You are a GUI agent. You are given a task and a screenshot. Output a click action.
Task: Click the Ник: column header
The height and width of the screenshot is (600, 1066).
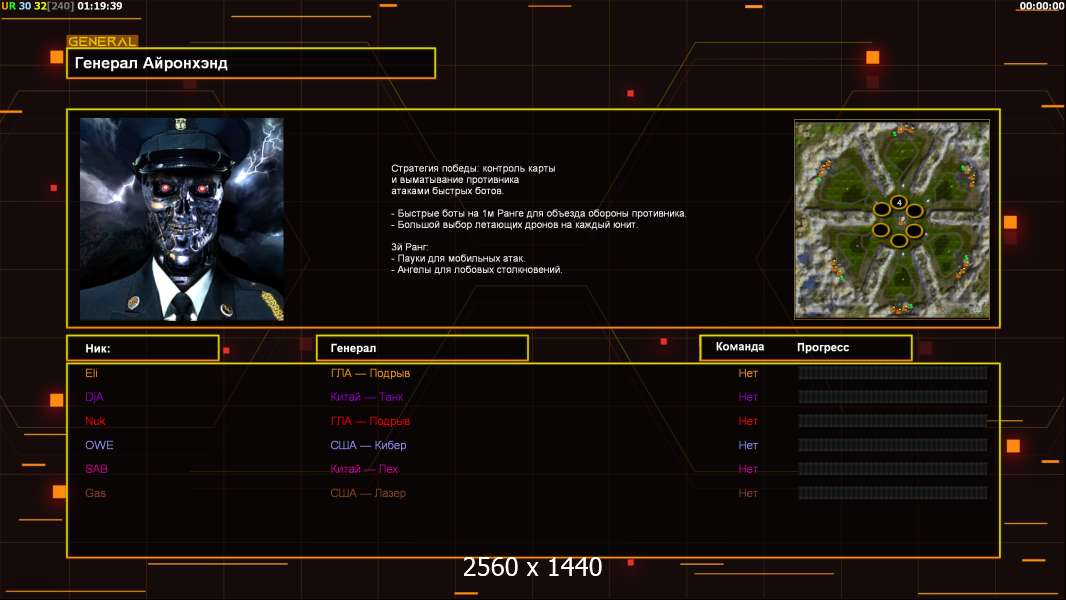142,348
